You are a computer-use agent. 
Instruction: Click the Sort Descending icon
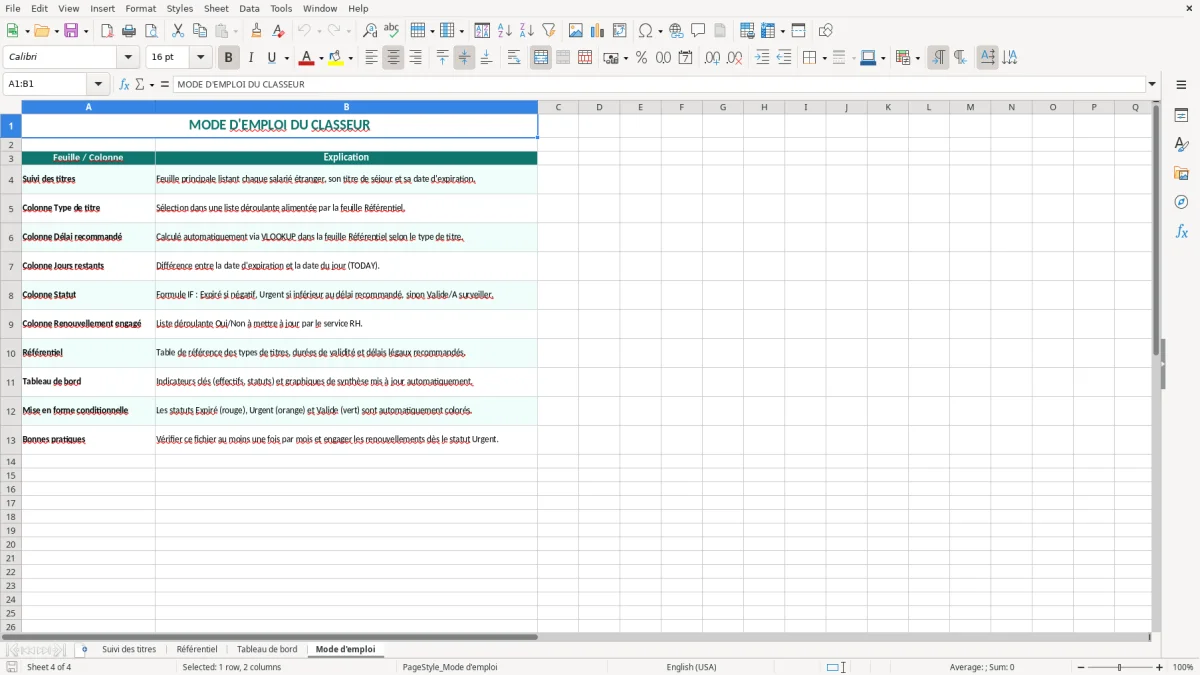(x=527, y=31)
